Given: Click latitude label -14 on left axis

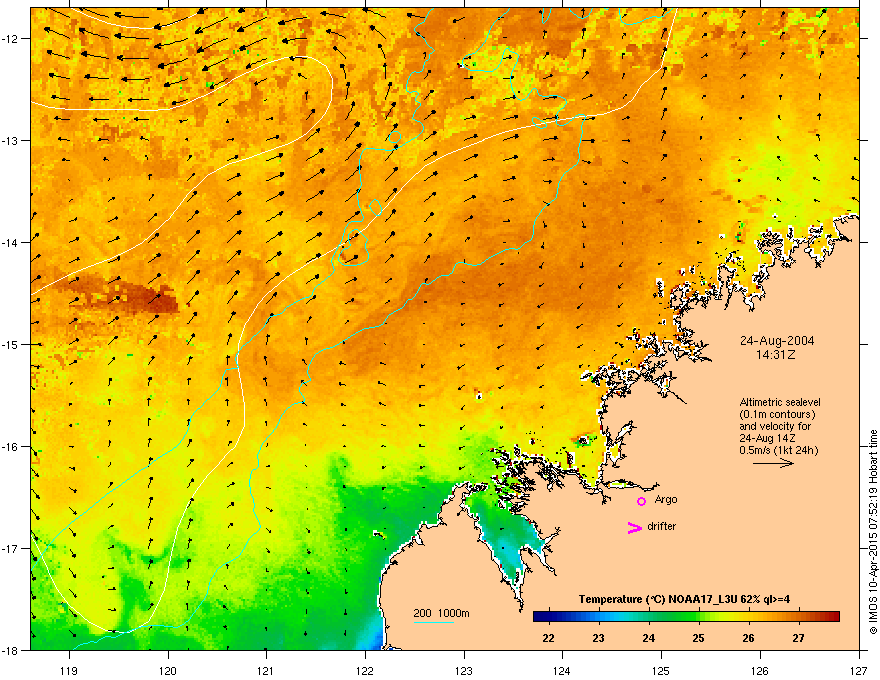Looking at the screenshot, I should click(x=11, y=243).
